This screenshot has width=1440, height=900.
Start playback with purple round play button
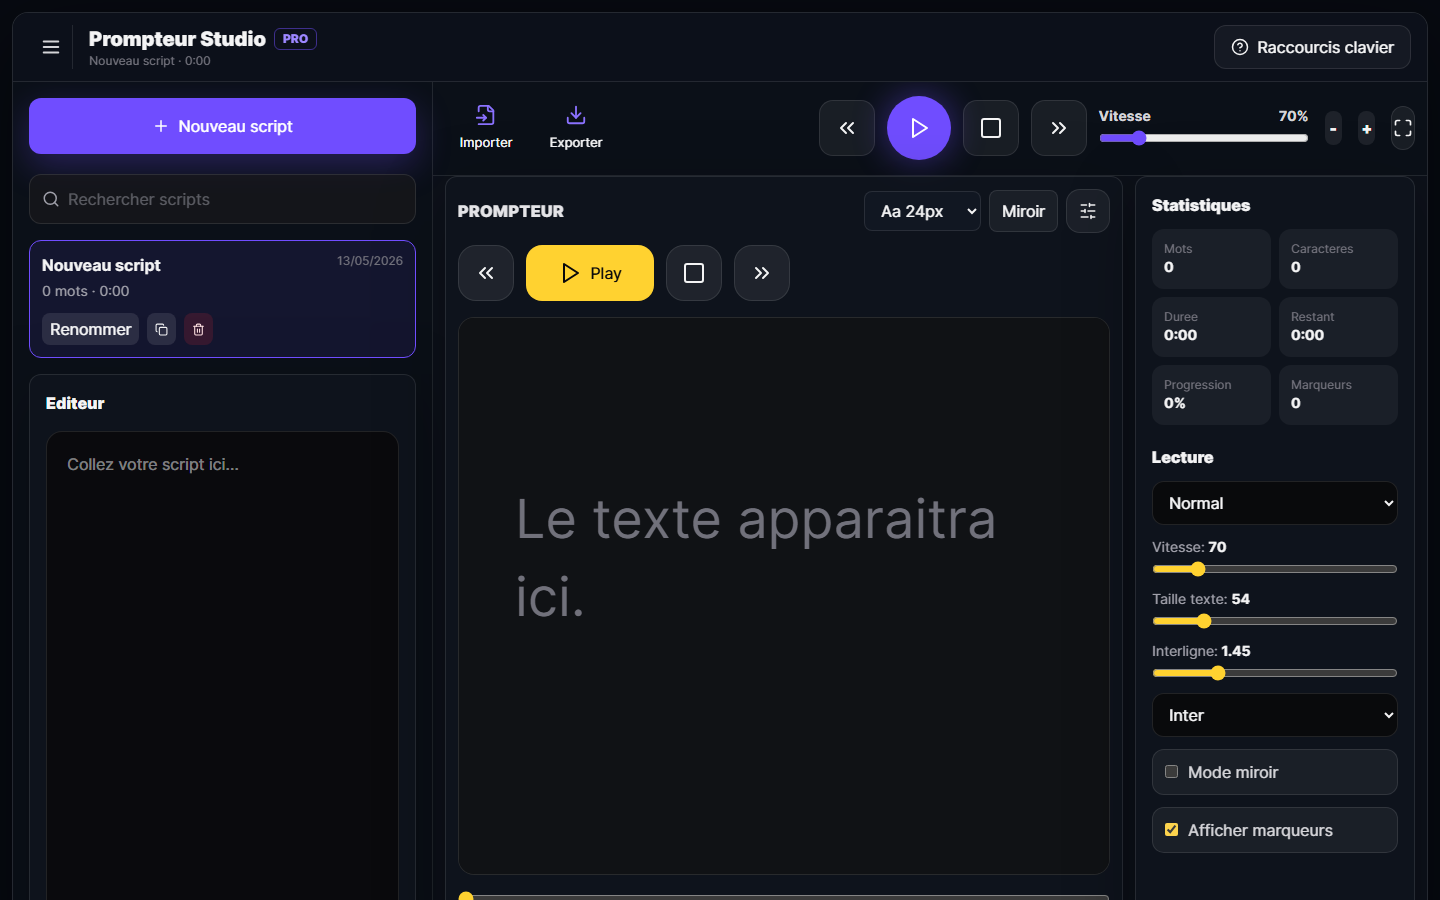(919, 128)
